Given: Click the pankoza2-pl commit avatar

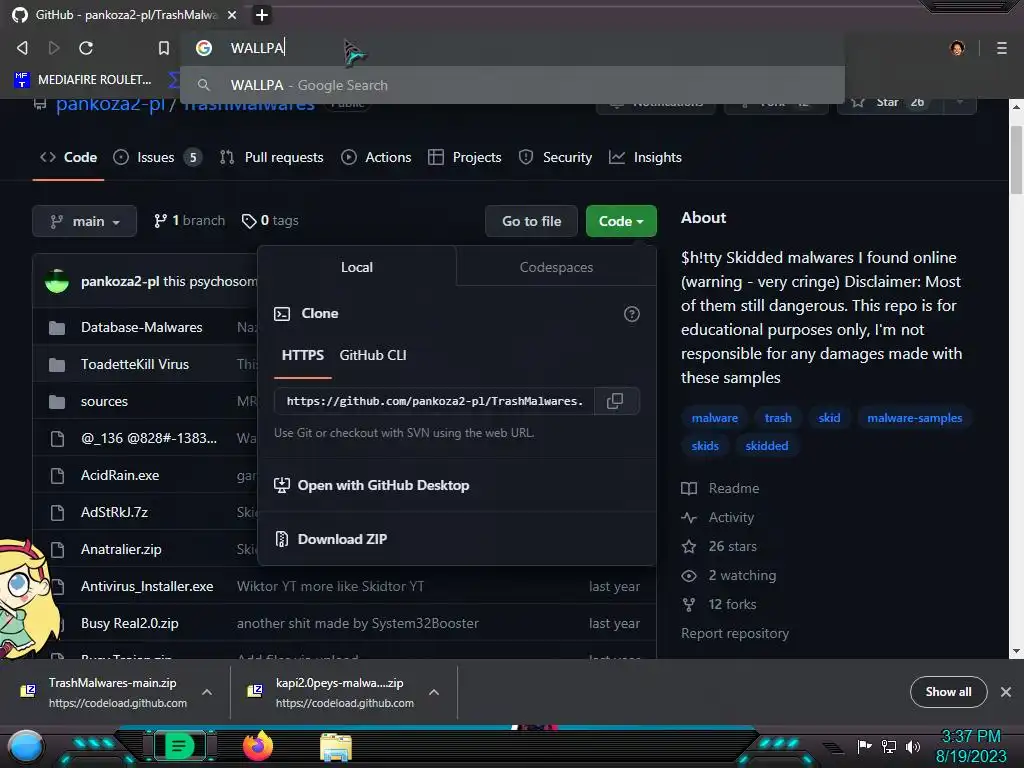Looking at the screenshot, I should click(57, 281).
